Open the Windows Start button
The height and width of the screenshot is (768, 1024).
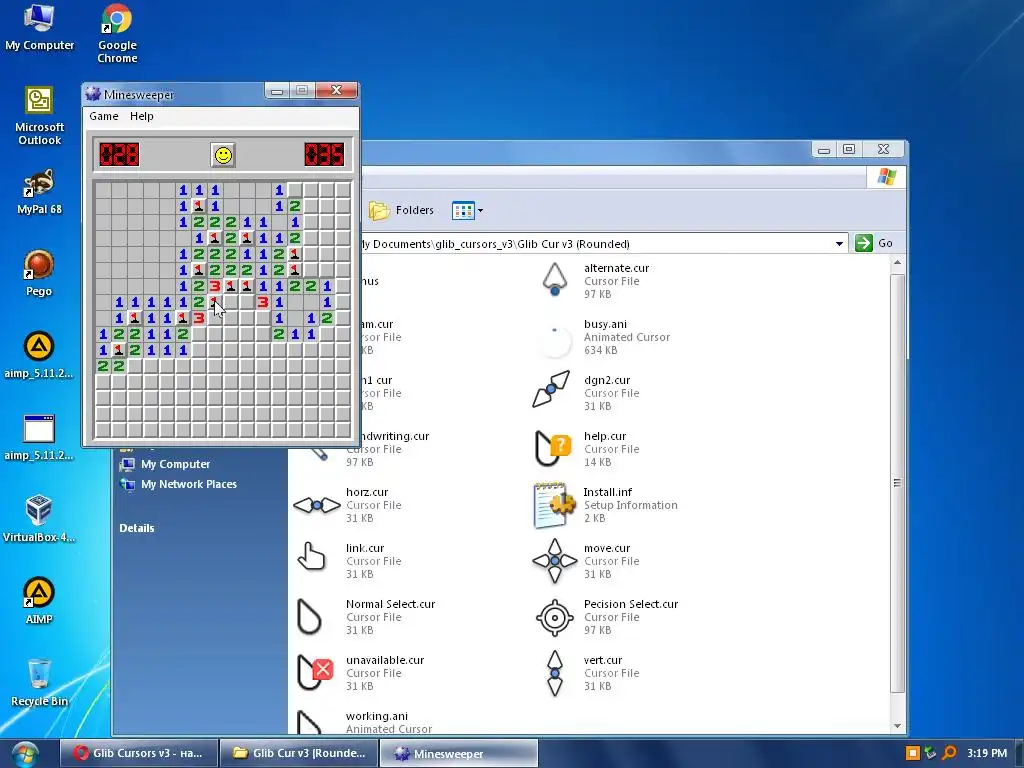(24, 754)
